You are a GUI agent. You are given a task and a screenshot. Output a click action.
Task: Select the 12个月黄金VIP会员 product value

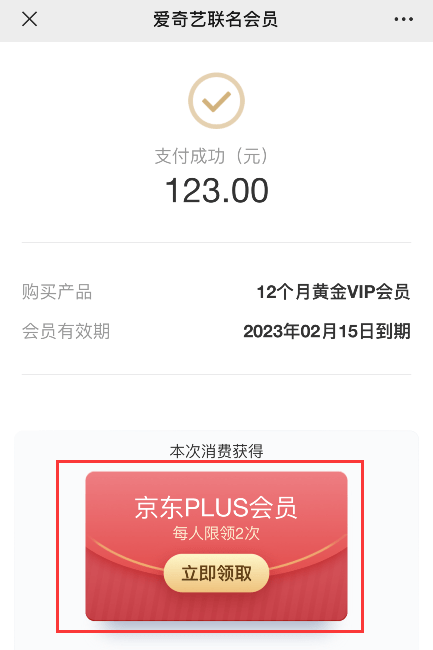pyautogui.click(x=334, y=292)
